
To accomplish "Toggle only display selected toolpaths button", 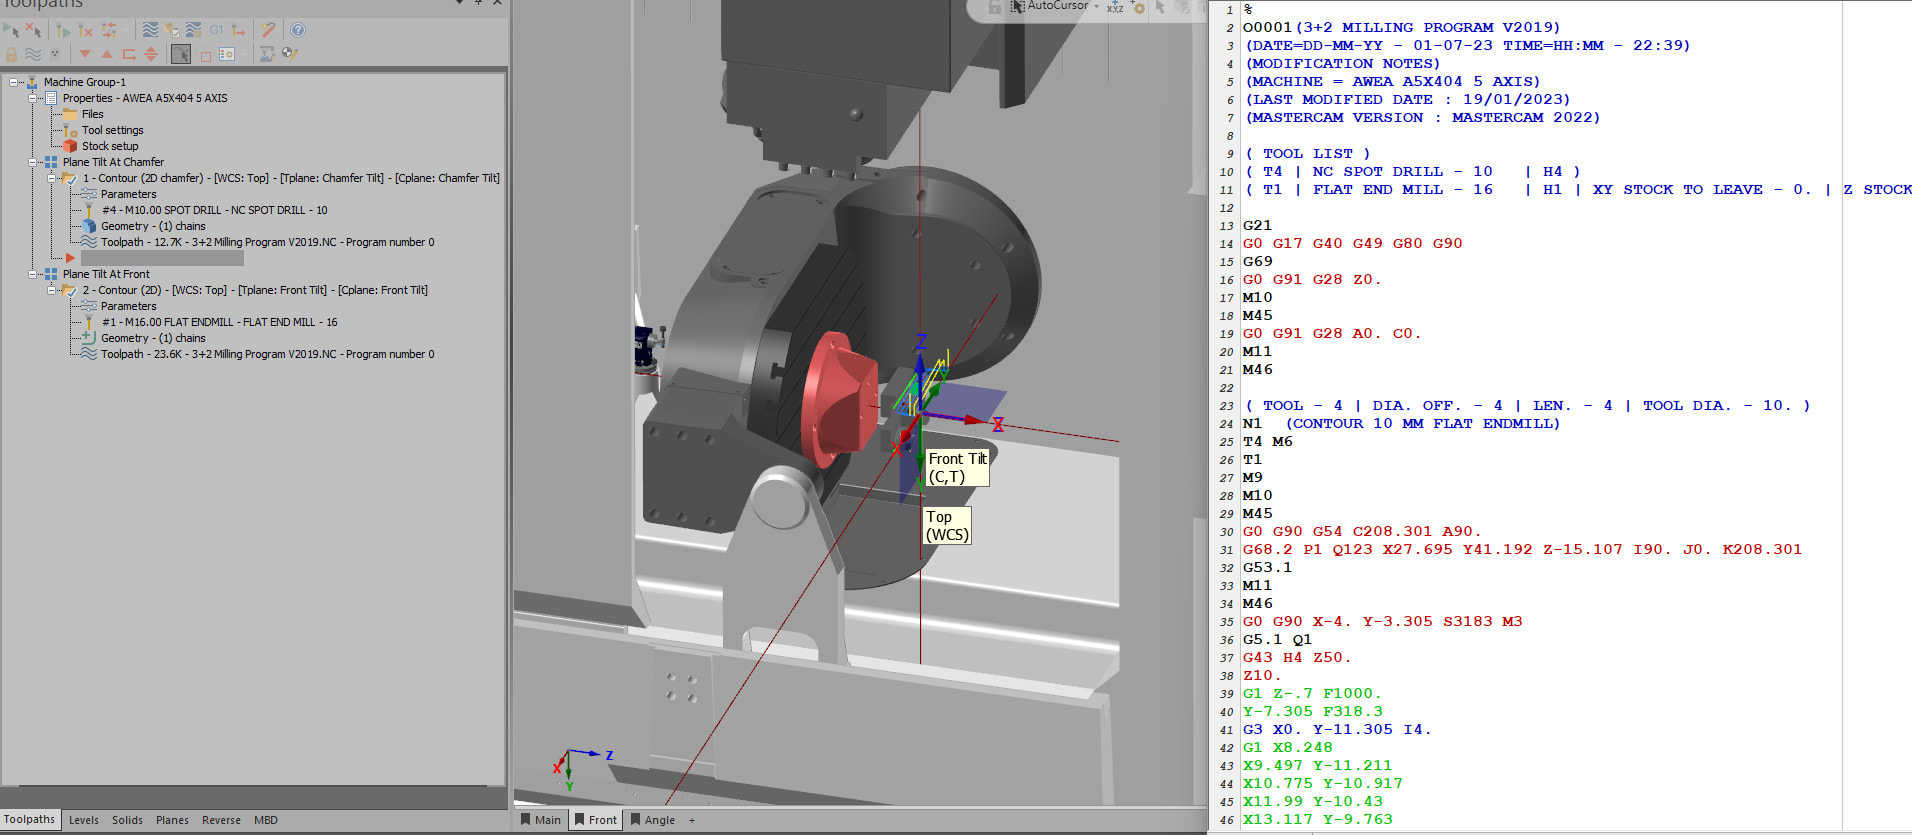I will tap(181, 54).
